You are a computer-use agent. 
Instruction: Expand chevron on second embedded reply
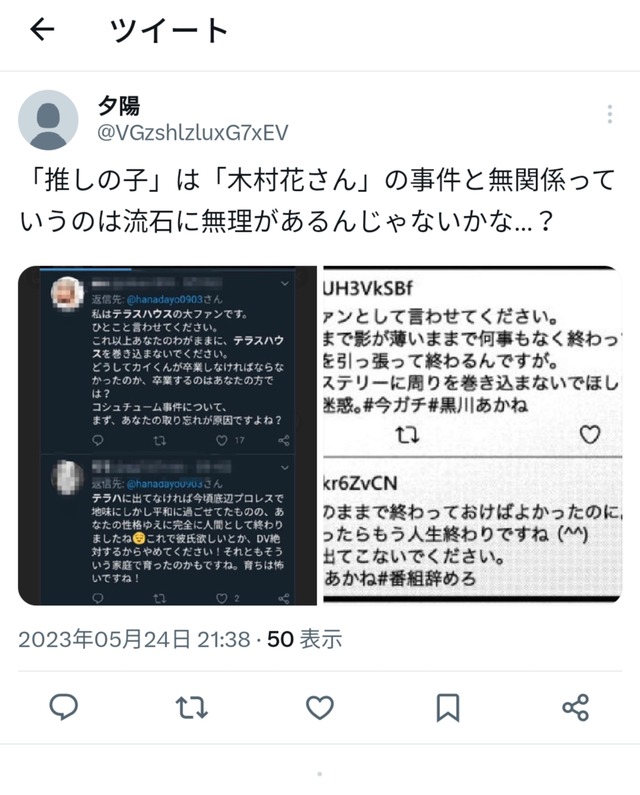point(285,467)
